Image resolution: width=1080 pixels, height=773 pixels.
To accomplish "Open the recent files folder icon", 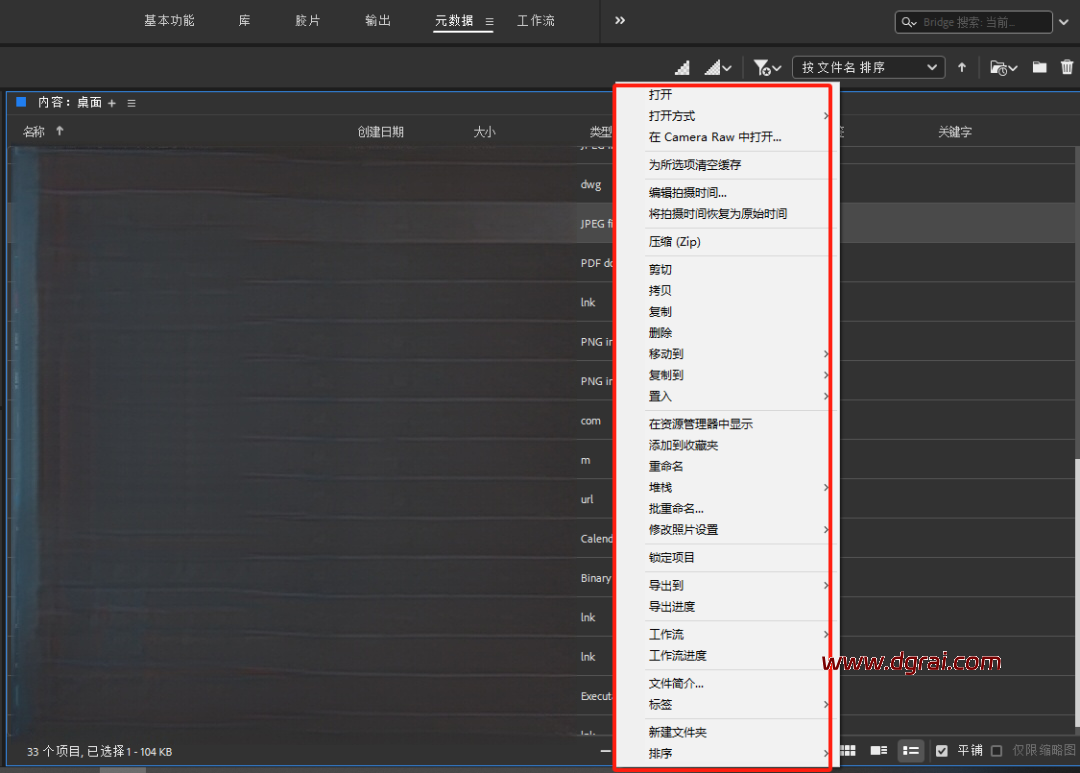I will (x=1004, y=68).
